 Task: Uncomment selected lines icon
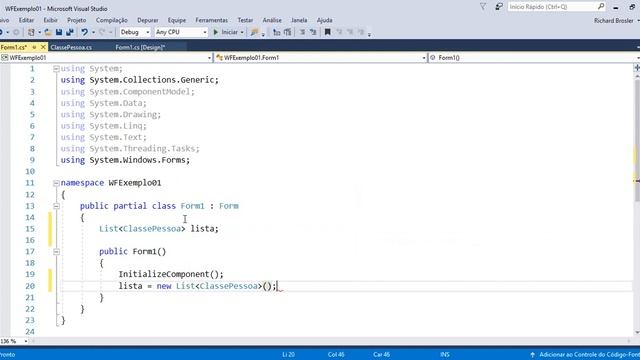click(313, 32)
